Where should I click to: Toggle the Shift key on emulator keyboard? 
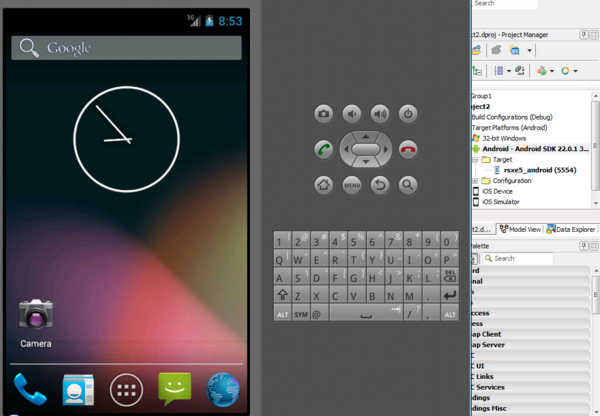click(x=283, y=295)
